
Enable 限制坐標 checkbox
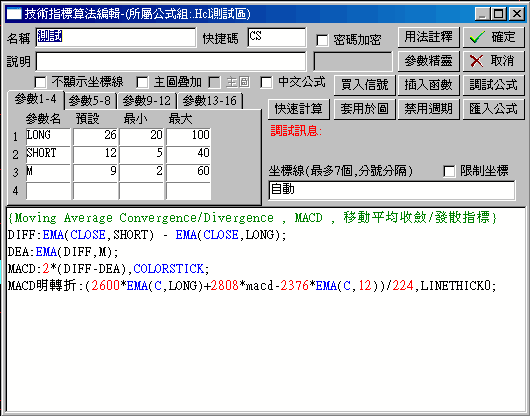pyautogui.click(x=449, y=171)
